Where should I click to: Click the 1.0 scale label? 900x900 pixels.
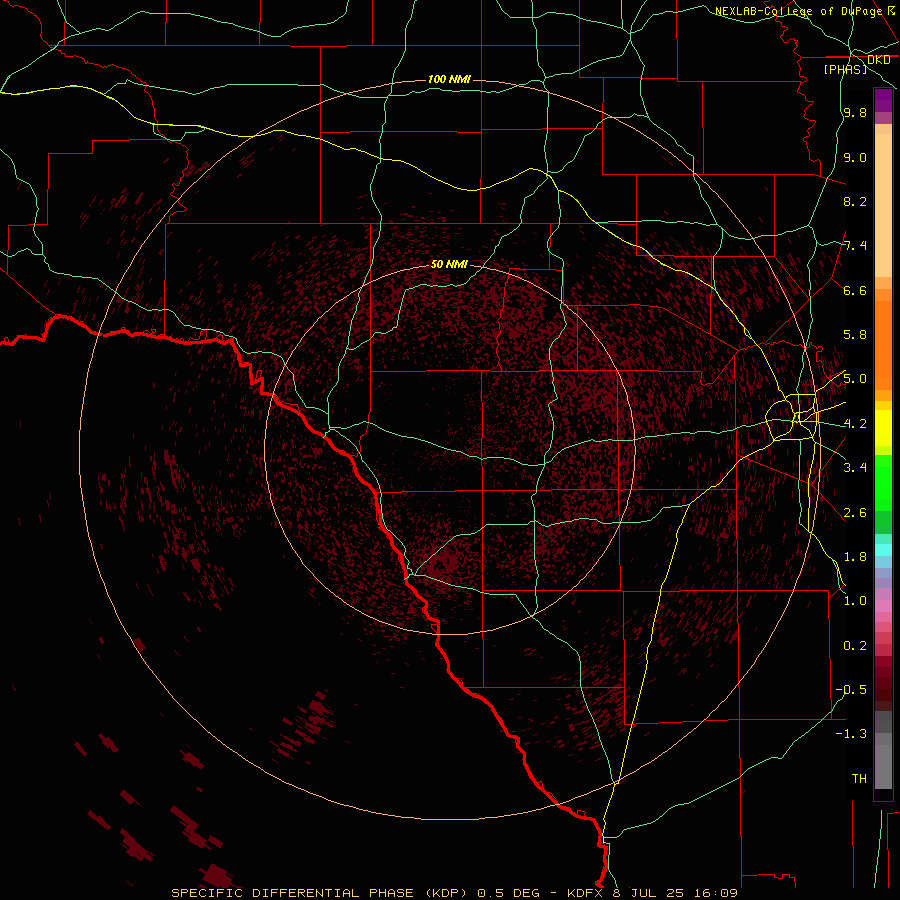tap(855, 601)
